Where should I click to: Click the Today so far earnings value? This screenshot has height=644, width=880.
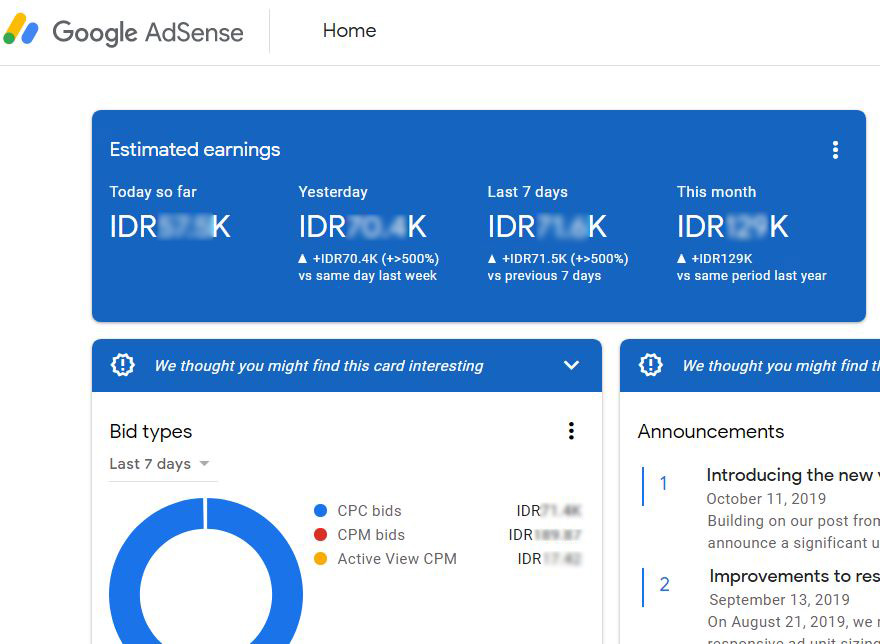[x=170, y=227]
